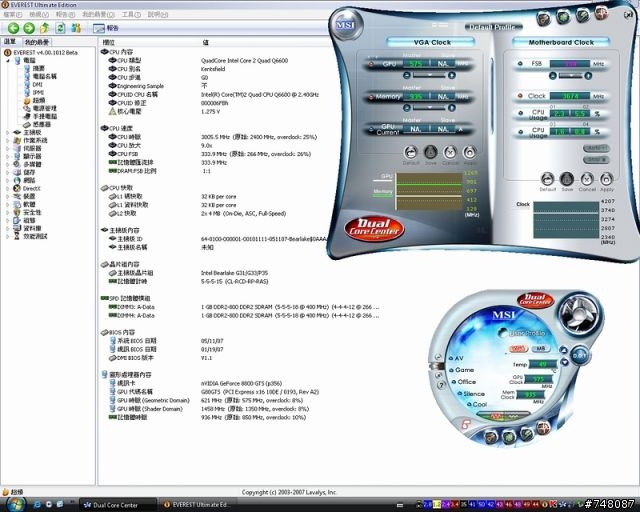Viewport: 640px width, 512px height.
Task: Click the green clover icon on round widget bottom
Action: (x=510, y=436)
